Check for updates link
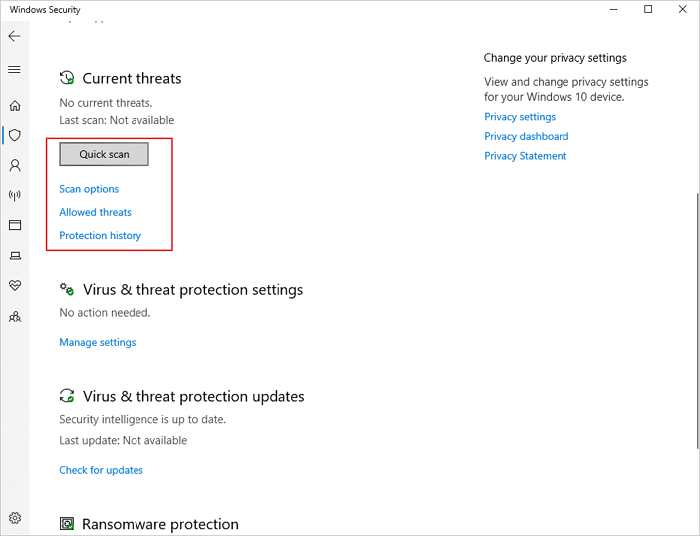 (x=101, y=470)
